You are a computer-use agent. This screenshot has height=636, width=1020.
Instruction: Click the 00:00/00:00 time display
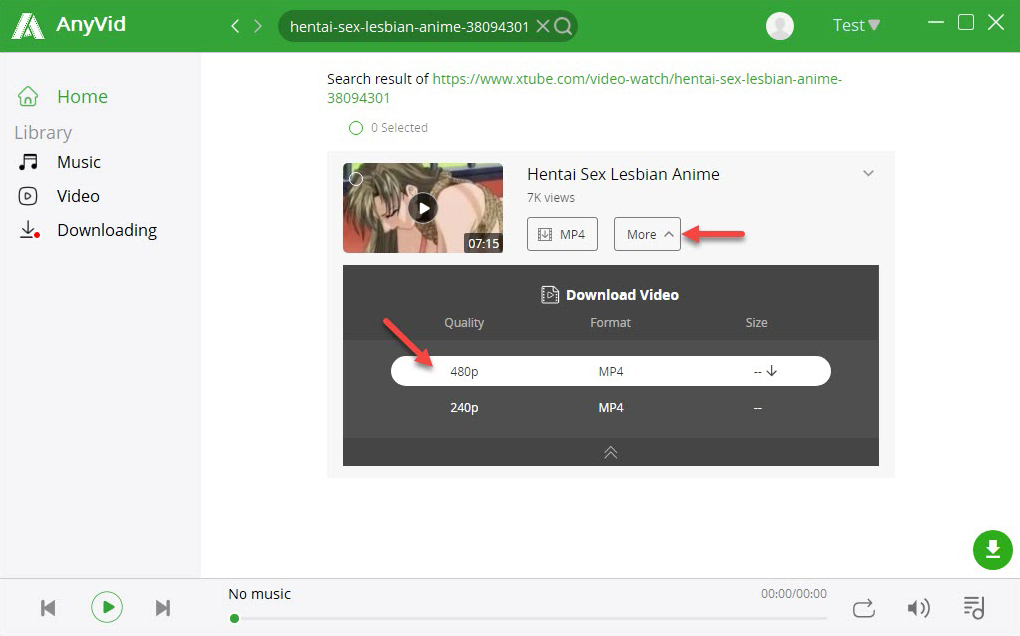[794, 594]
